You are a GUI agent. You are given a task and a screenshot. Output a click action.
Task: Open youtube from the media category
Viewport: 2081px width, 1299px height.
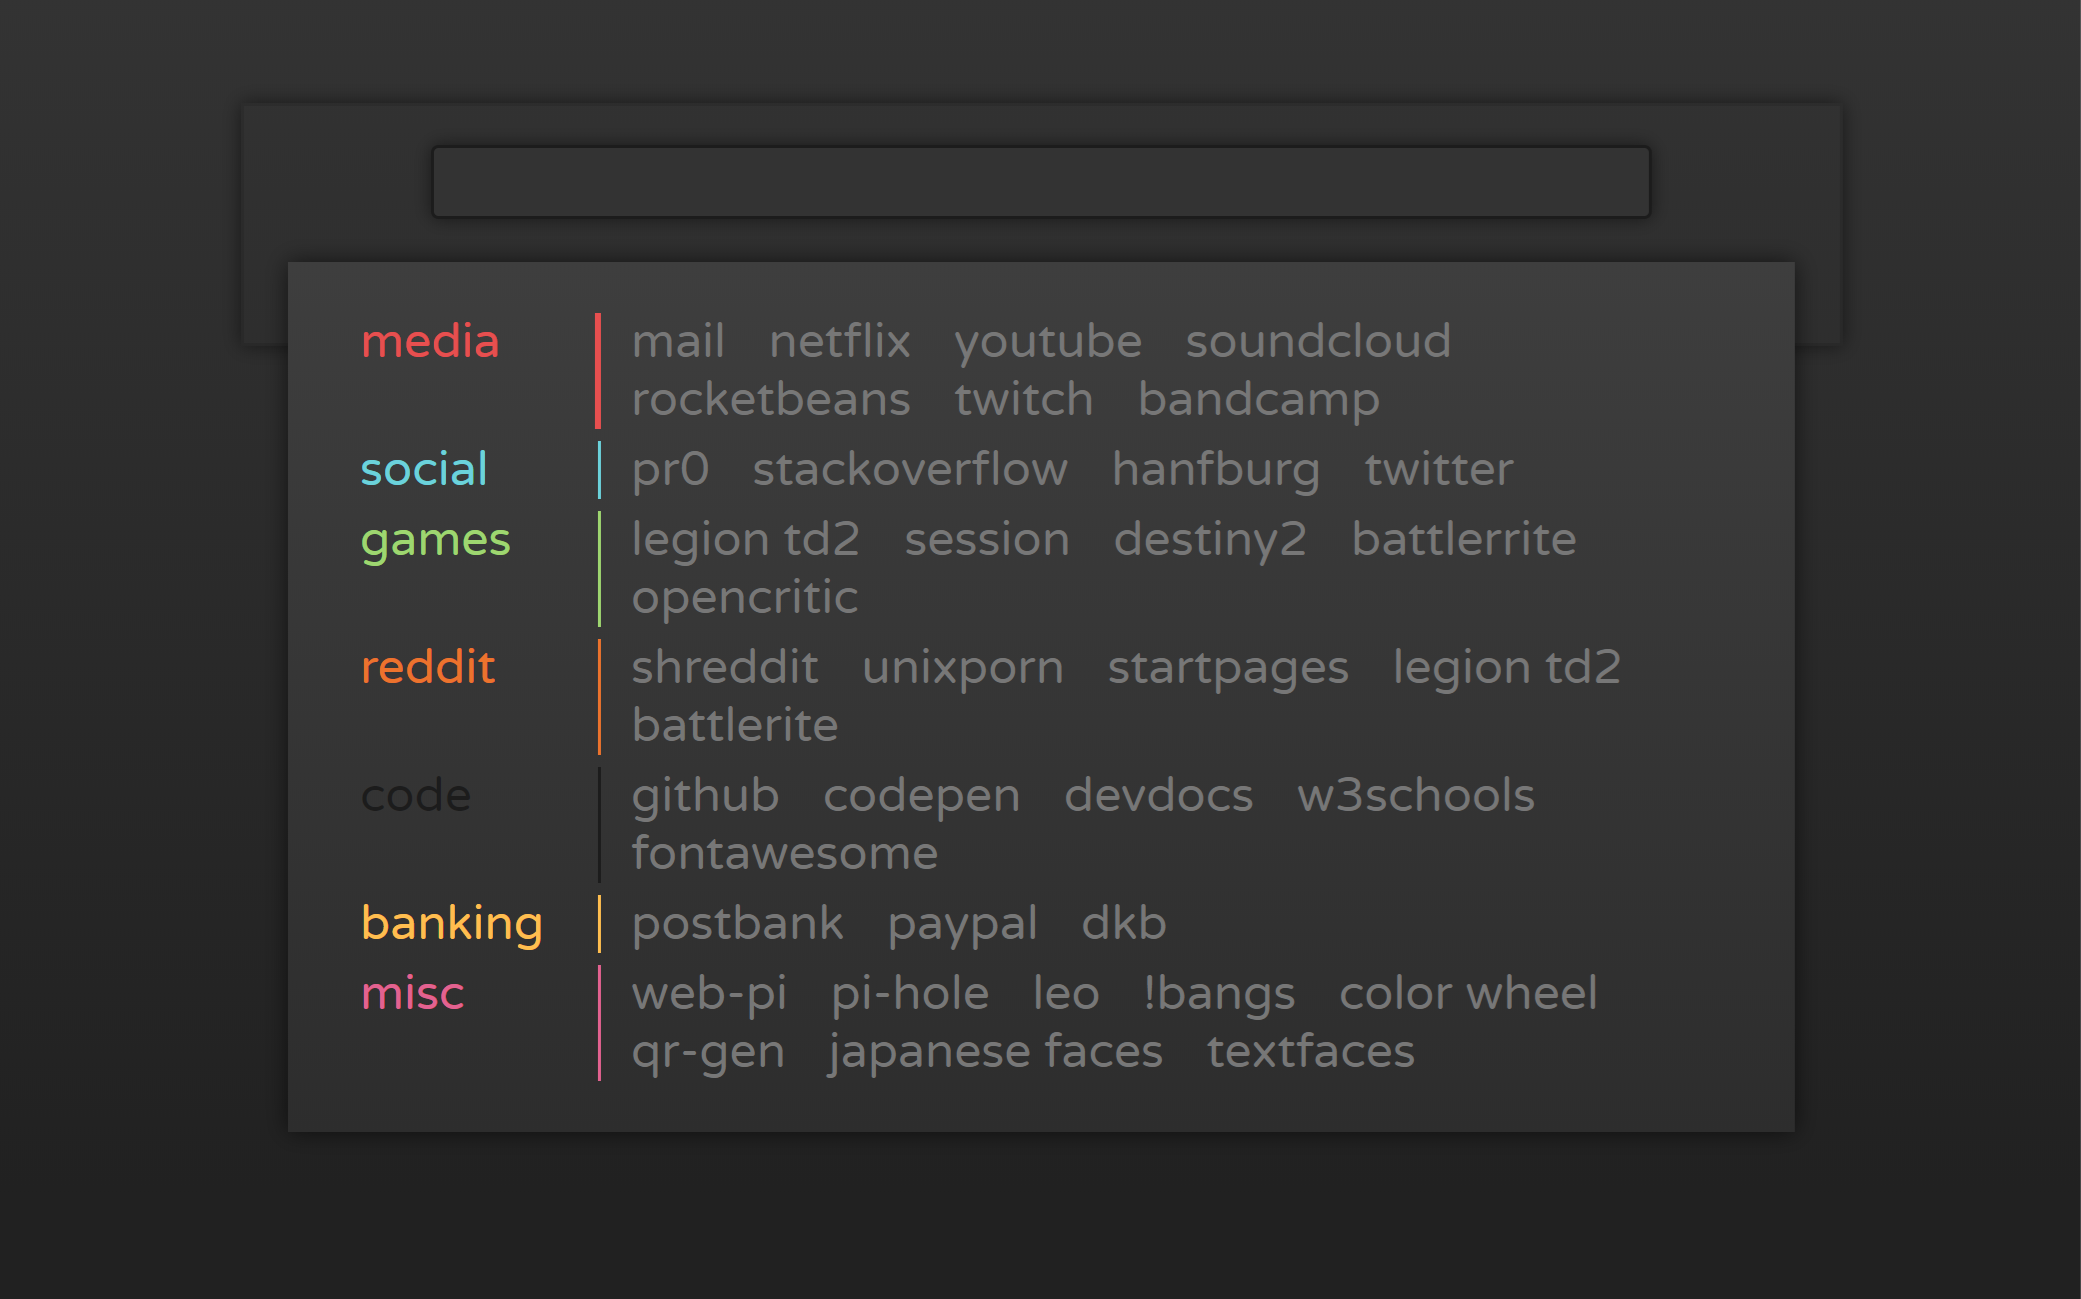click(1048, 341)
